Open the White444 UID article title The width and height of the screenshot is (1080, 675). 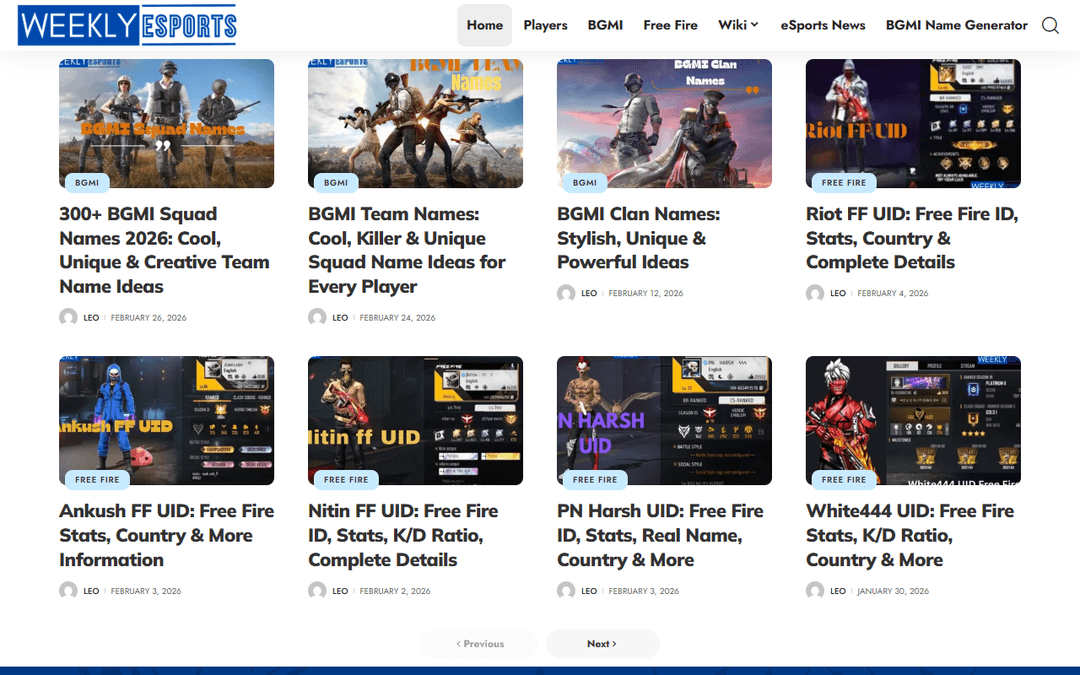point(910,535)
